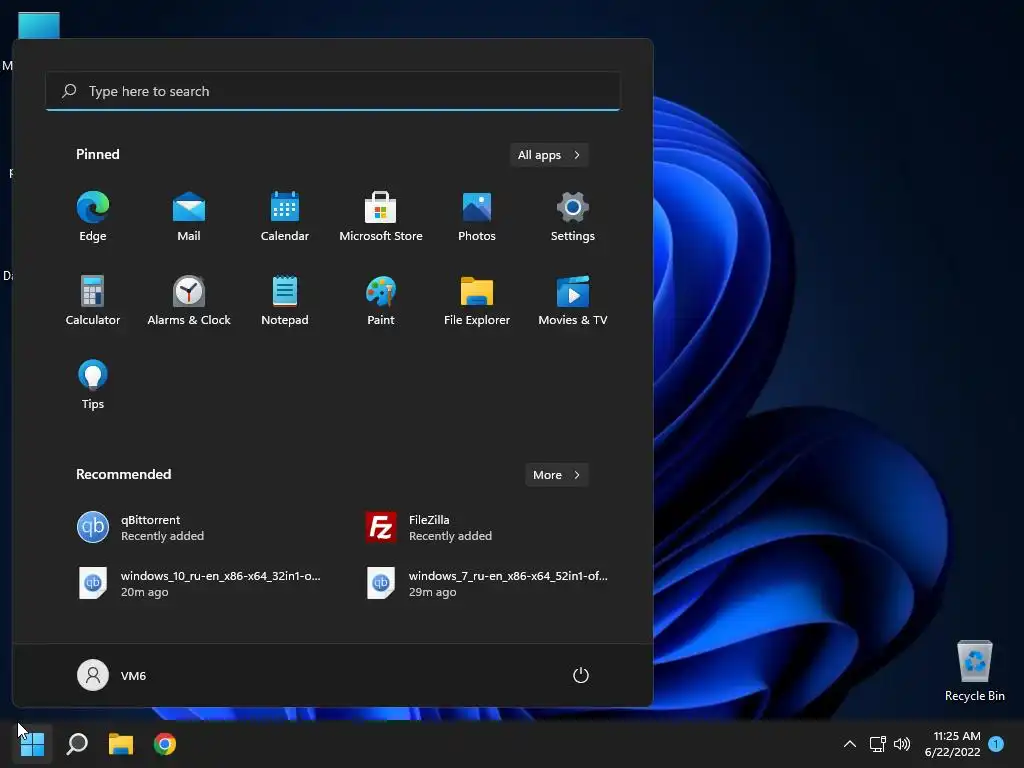Show hidden tray icons chevron

click(x=850, y=744)
